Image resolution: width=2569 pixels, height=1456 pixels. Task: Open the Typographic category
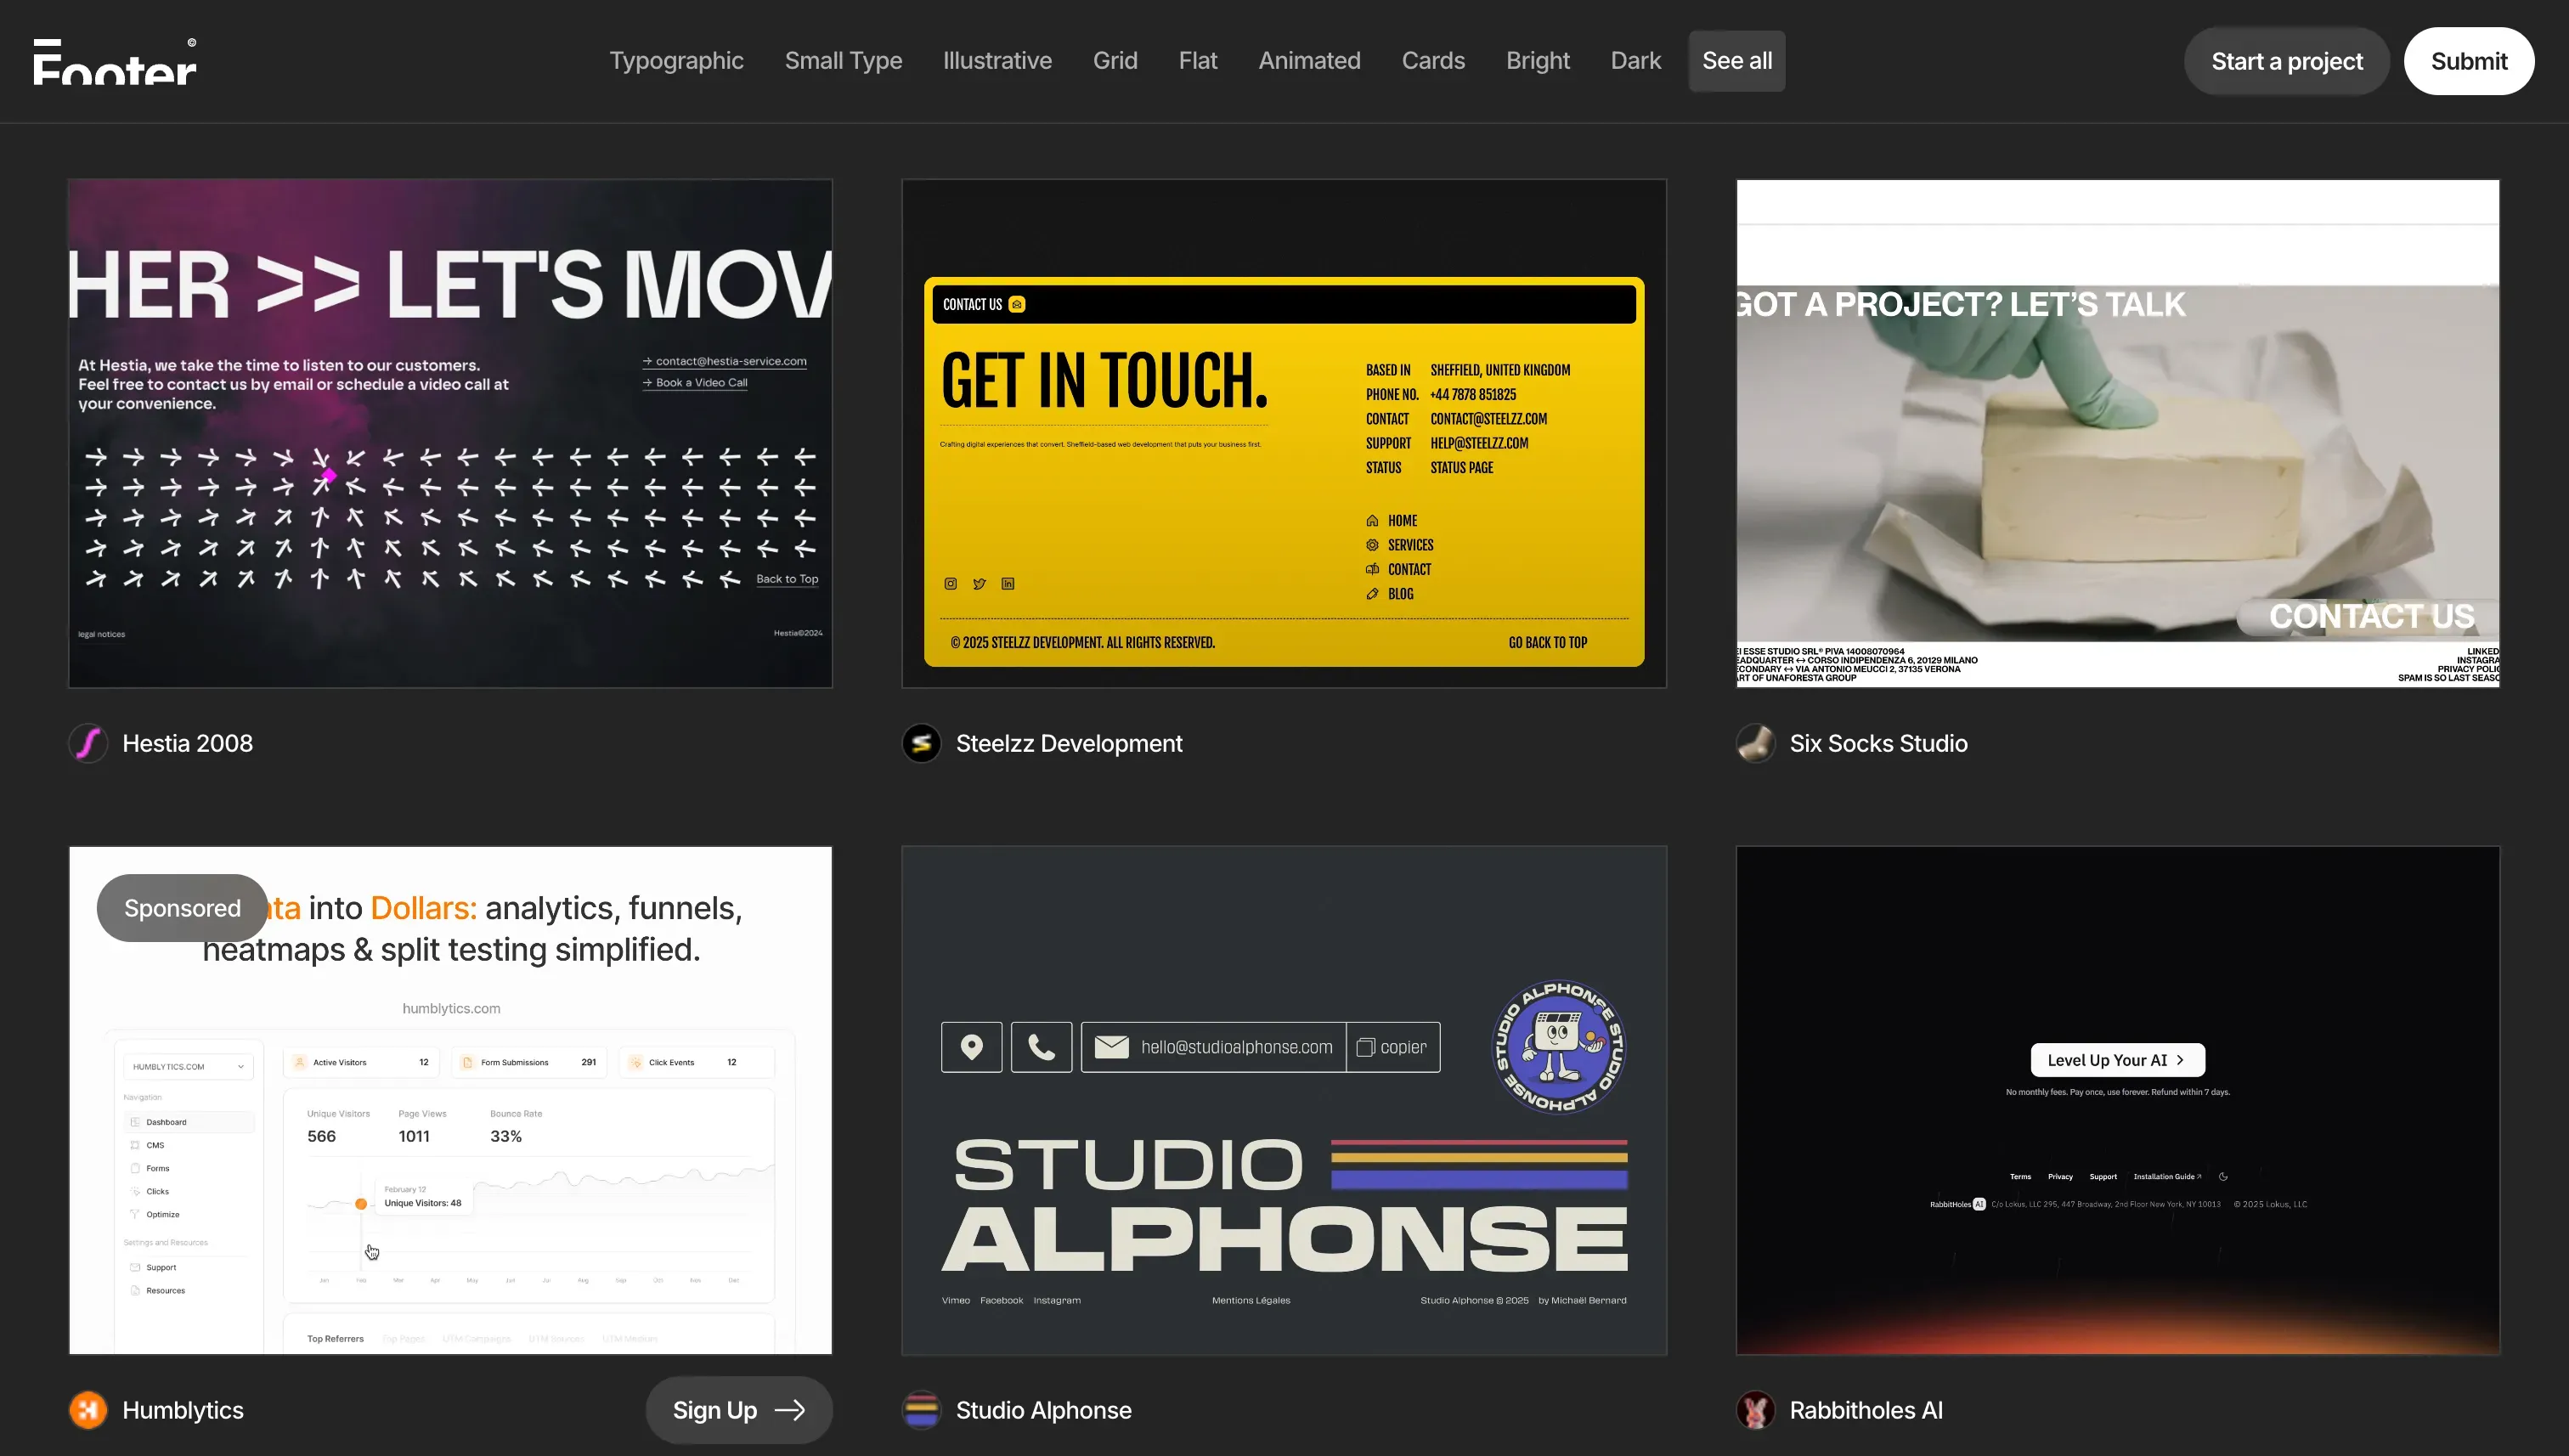coord(676,61)
